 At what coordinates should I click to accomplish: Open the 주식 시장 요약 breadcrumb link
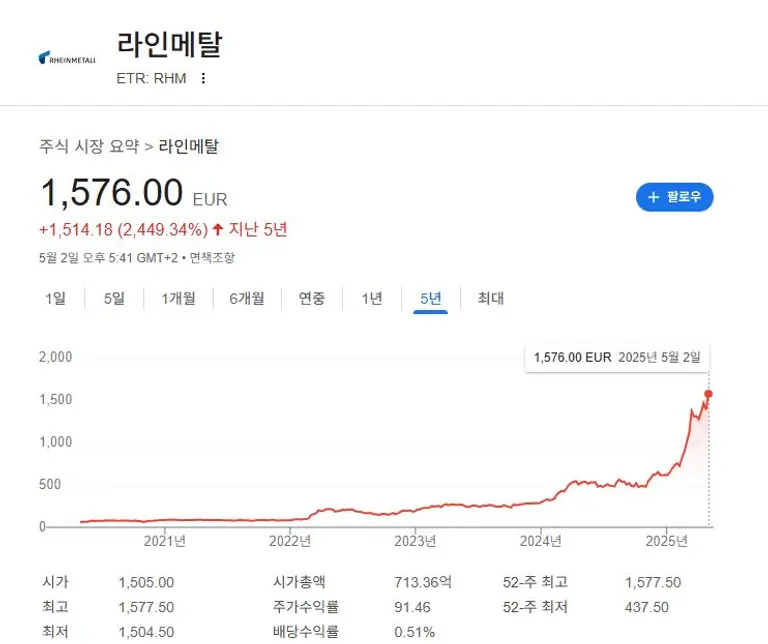click(x=89, y=146)
